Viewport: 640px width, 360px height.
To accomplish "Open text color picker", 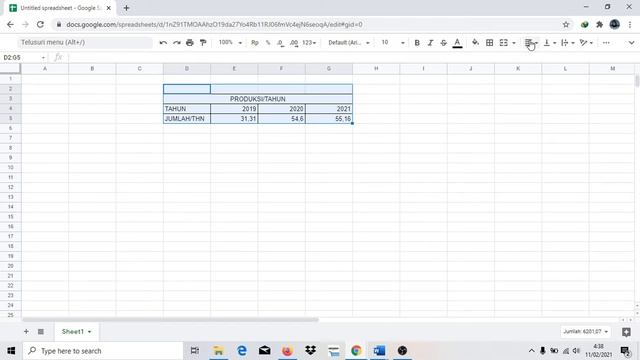I will pos(457,42).
